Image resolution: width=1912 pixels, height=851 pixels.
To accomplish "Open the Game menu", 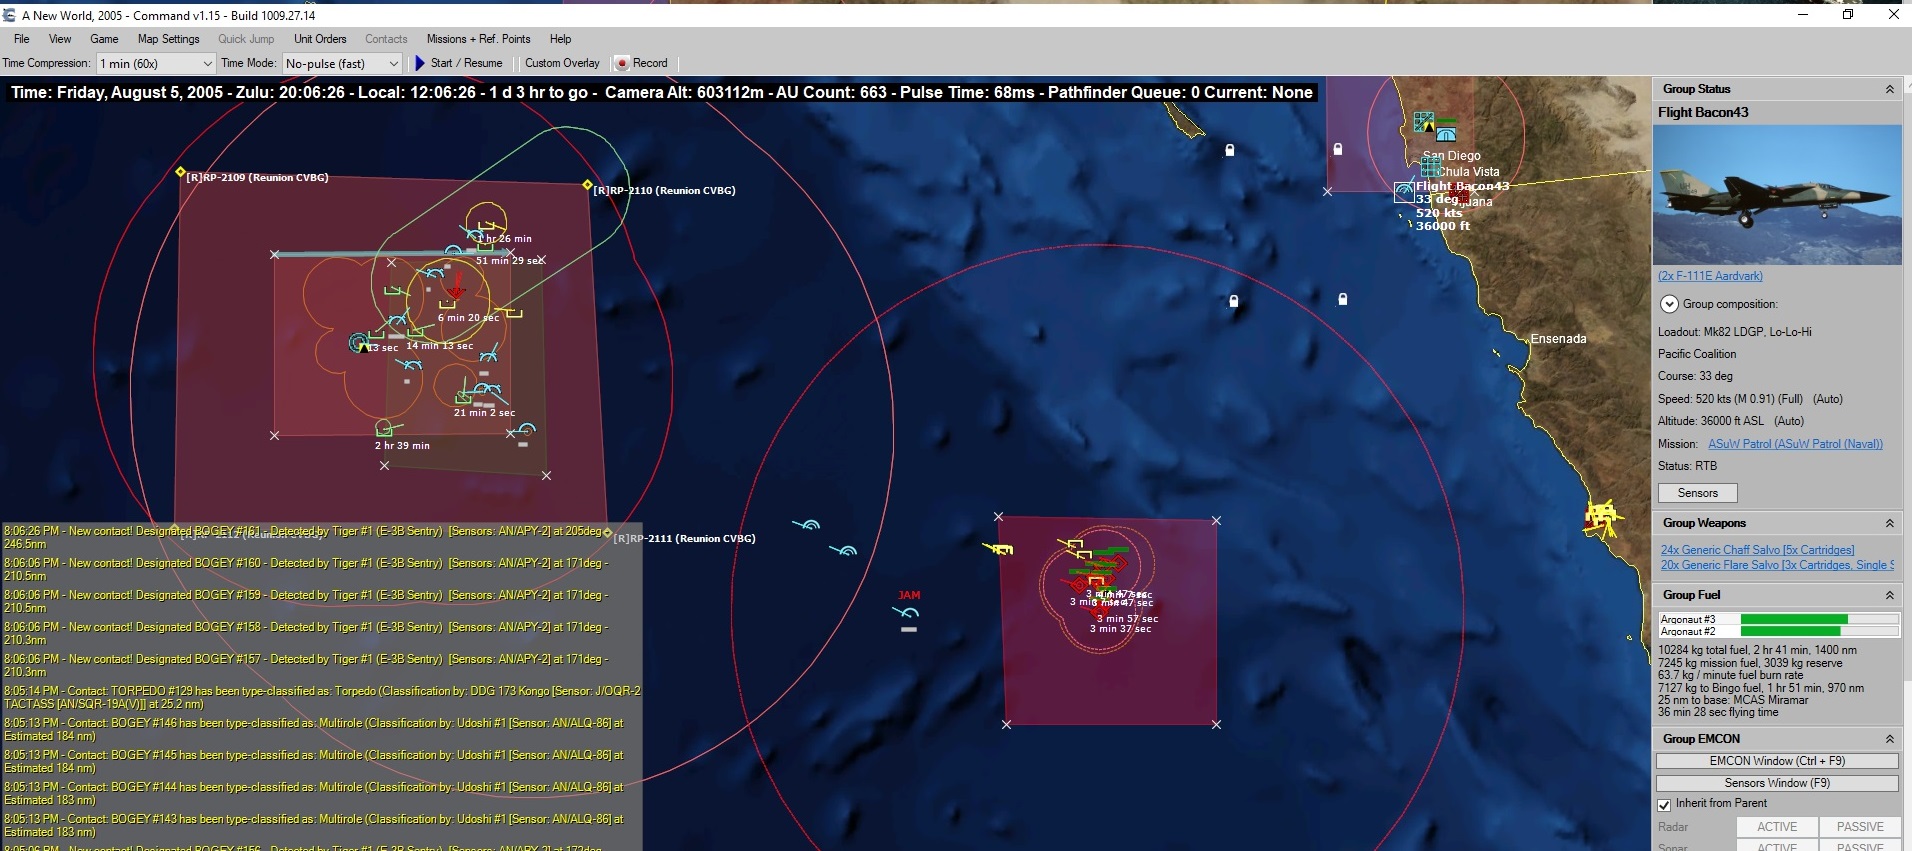I will [x=104, y=39].
